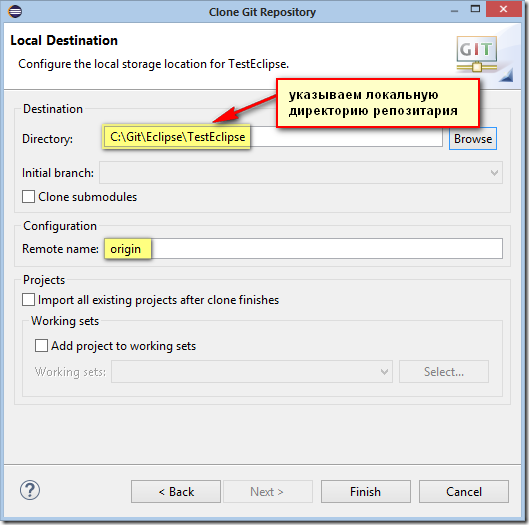Close the Clone Git Repository dialog
This screenshot has height=525, width=529.
tap(503, 9)
